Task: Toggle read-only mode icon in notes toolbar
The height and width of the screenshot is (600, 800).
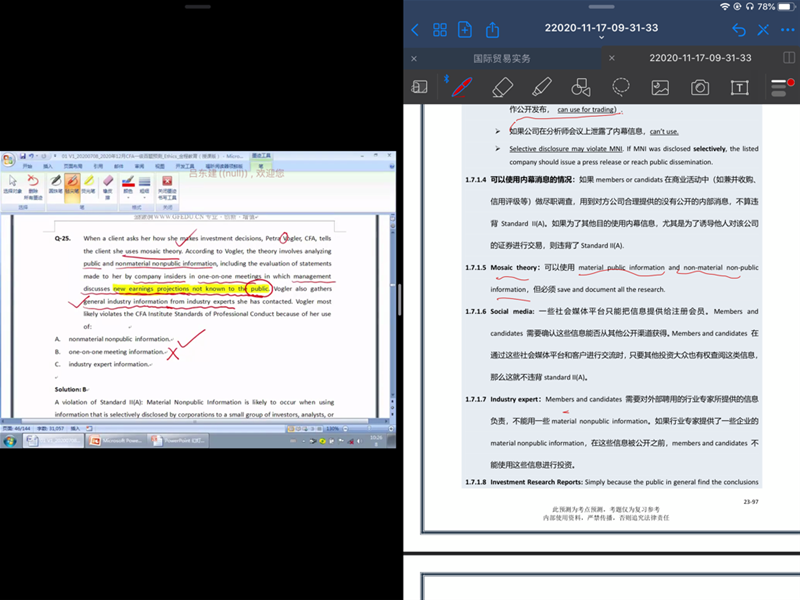Action: 420,87
